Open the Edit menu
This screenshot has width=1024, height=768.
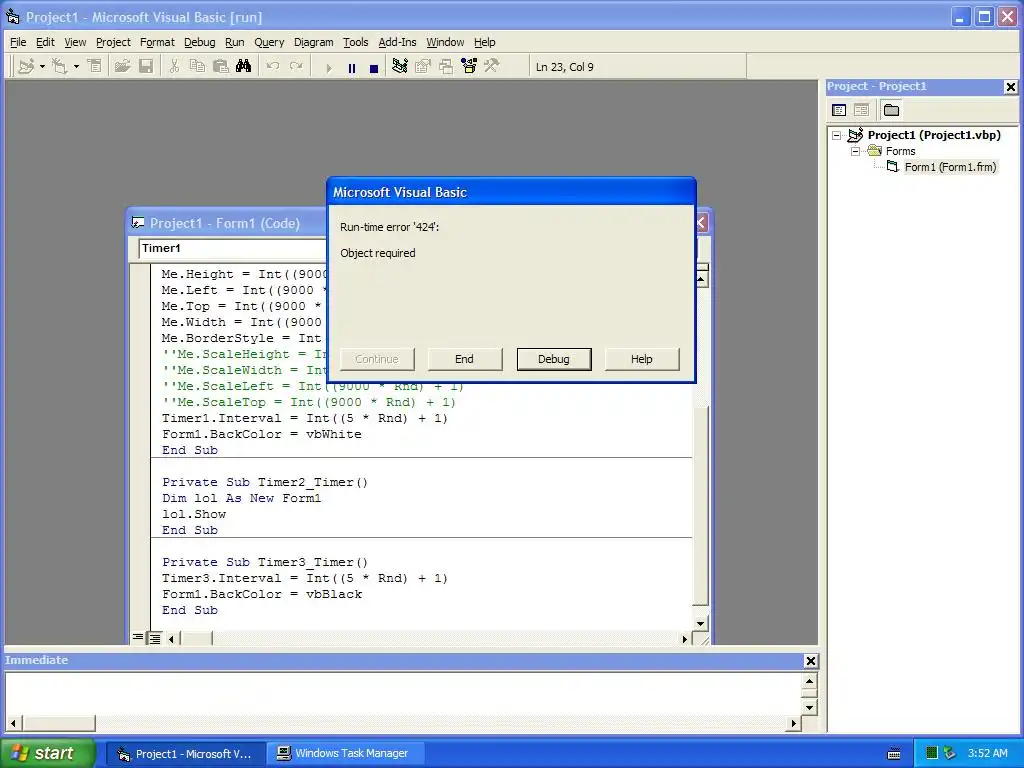point(45,42)
